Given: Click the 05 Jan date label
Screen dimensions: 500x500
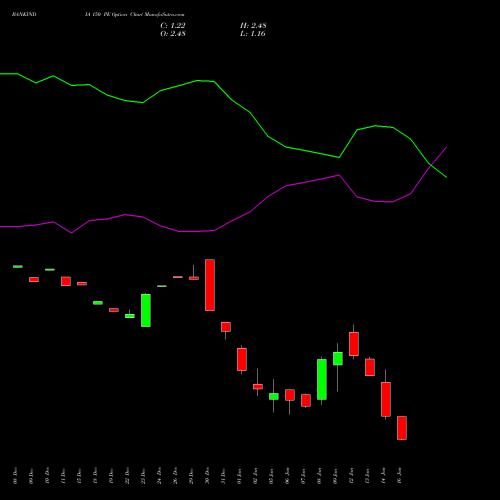Looking at the screenshot, I should tap(271, 476).
